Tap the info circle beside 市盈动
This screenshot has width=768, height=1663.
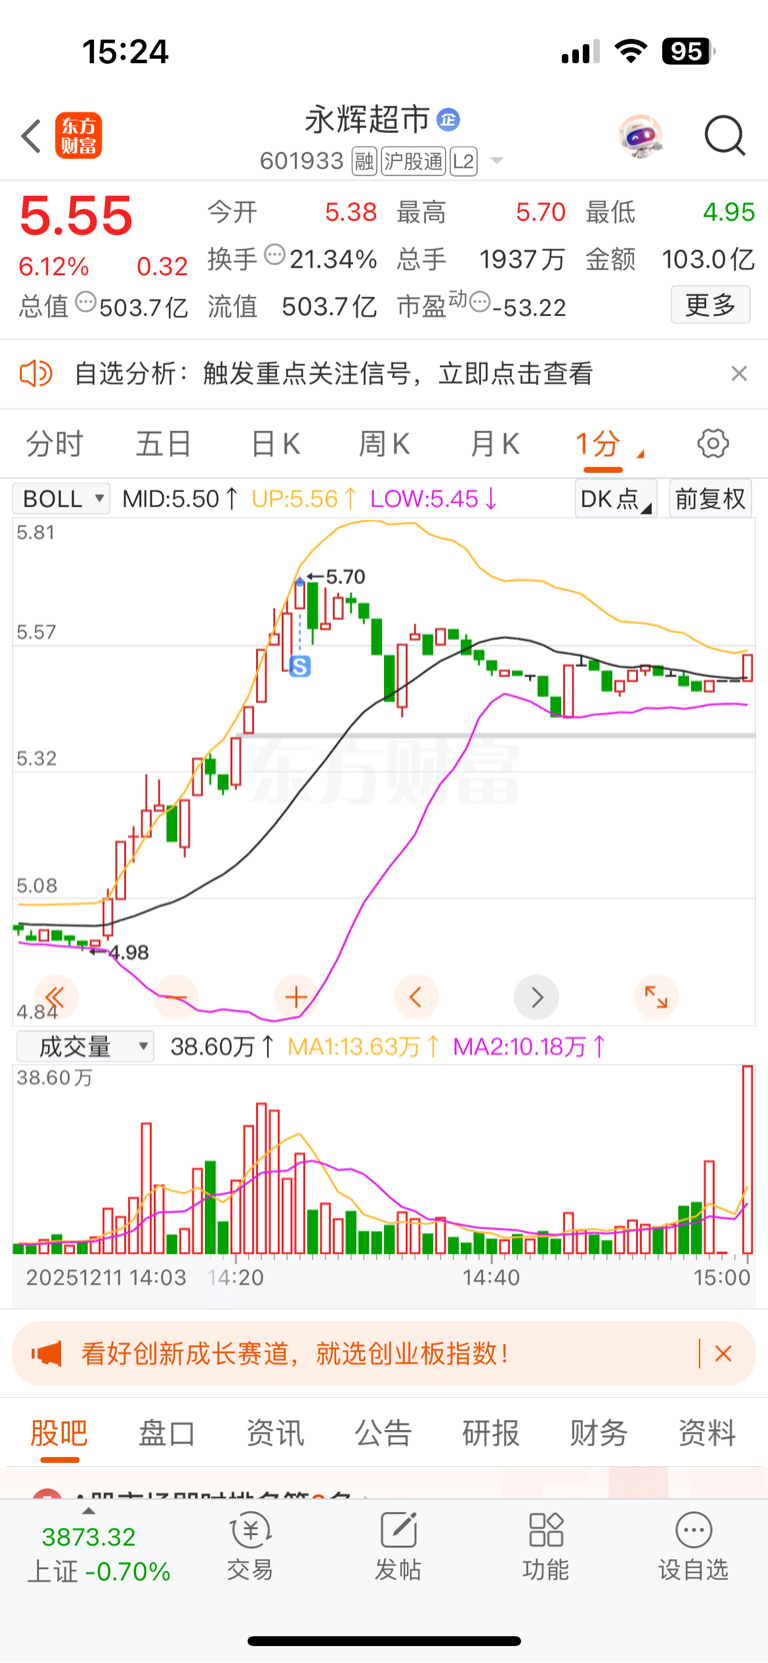[x=480, y=301]
